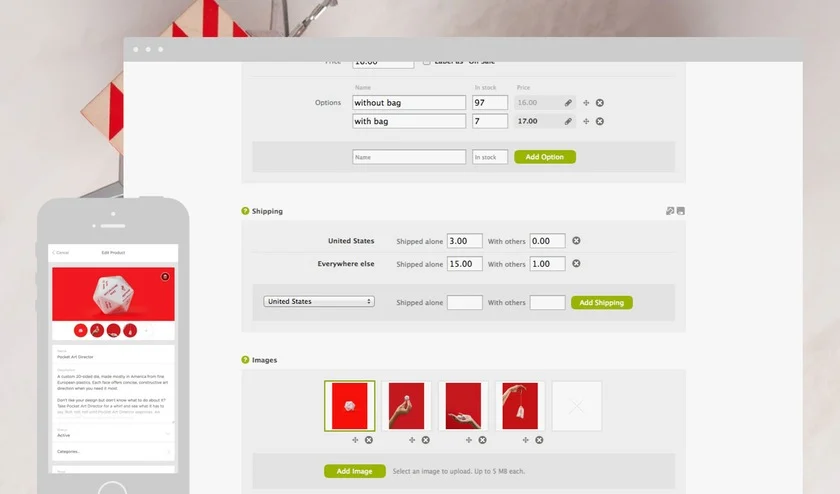
Task: Click the move handle for 'without bag' option
Action: click(586, 103)
